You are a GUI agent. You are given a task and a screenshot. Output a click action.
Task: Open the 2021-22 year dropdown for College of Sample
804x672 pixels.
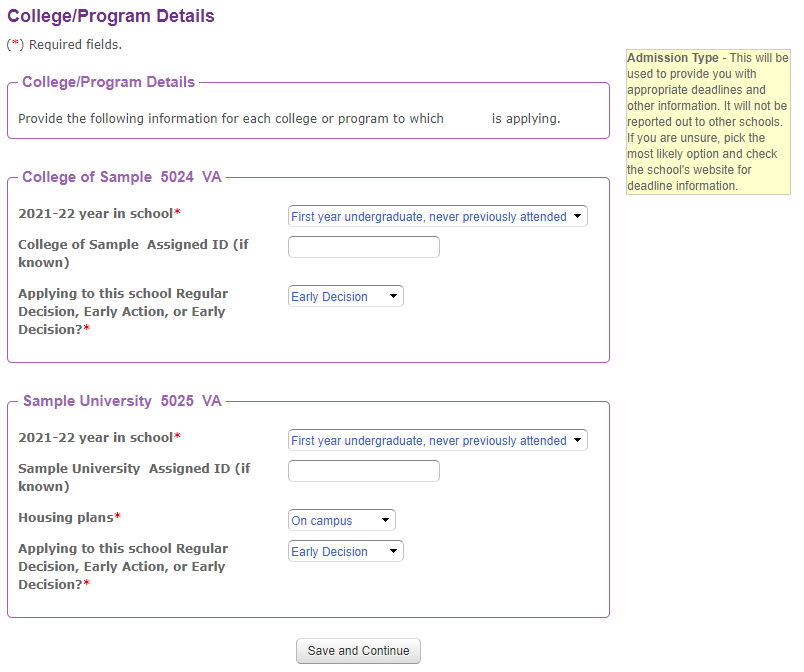click(x=437, y=216)
